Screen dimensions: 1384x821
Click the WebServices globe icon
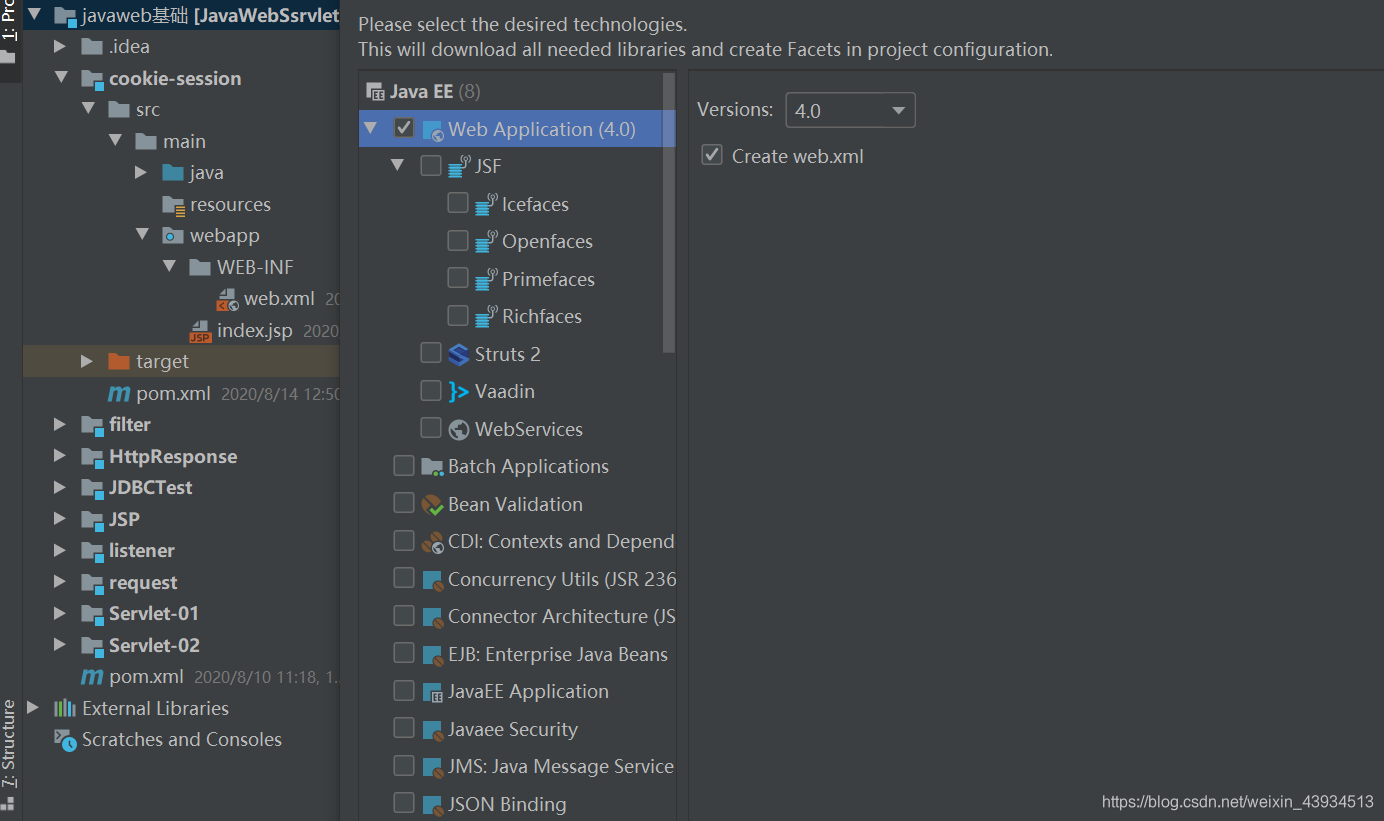click(459, 430)
